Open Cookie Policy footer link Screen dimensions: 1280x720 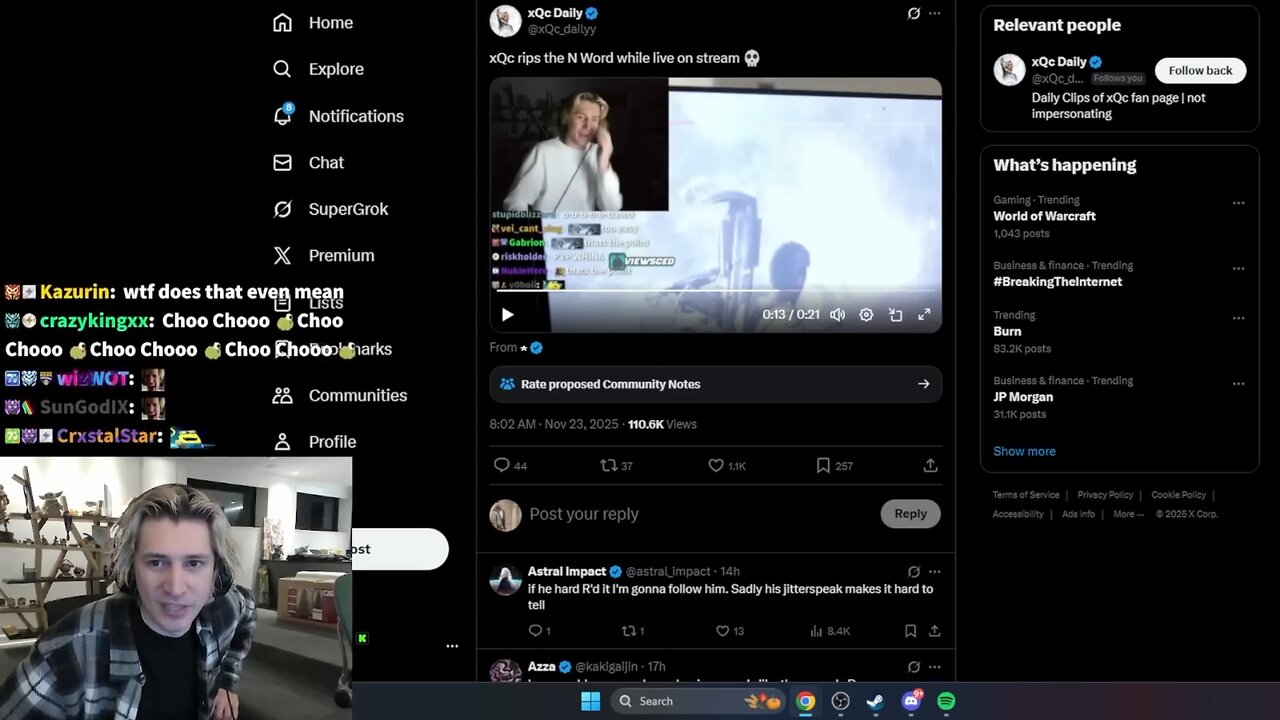pos(1178,495)
